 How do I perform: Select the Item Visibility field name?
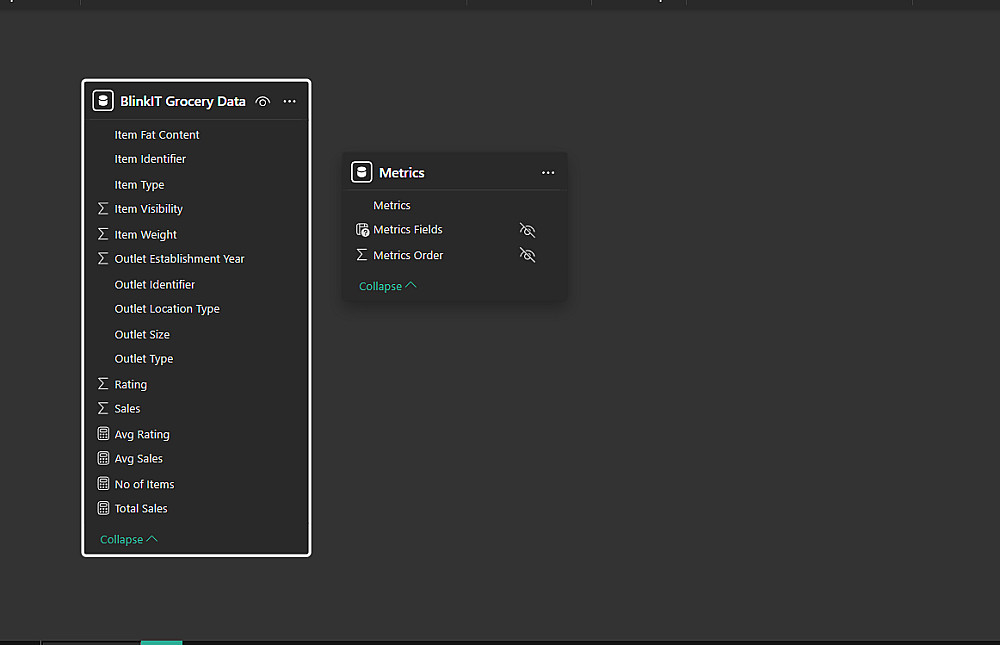point(149,209)
